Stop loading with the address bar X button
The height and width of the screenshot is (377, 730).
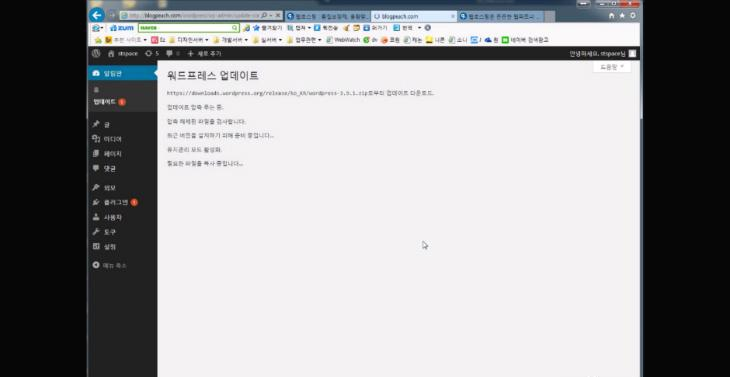[x=277, y=15]
